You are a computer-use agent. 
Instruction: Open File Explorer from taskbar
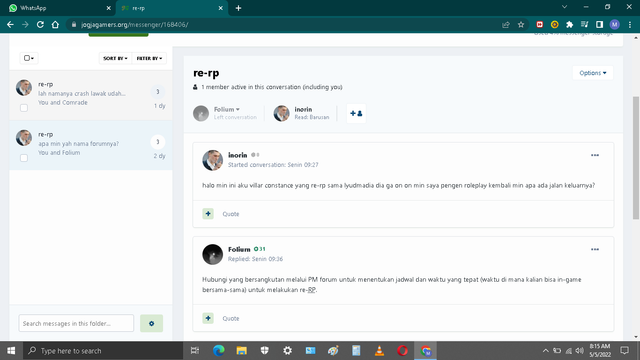click(x=242, y=351)
